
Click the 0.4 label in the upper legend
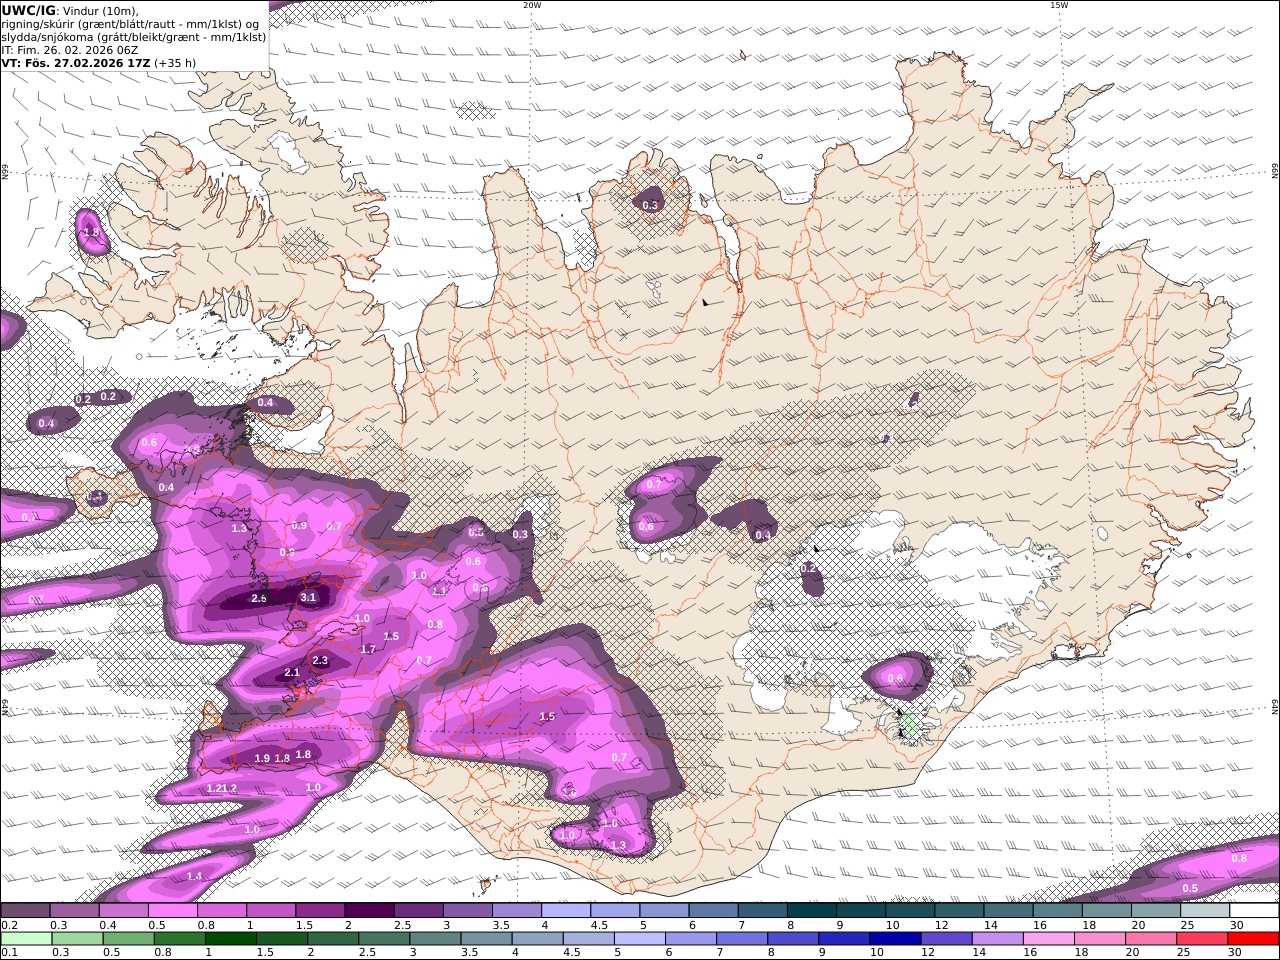tap(107, 925)
